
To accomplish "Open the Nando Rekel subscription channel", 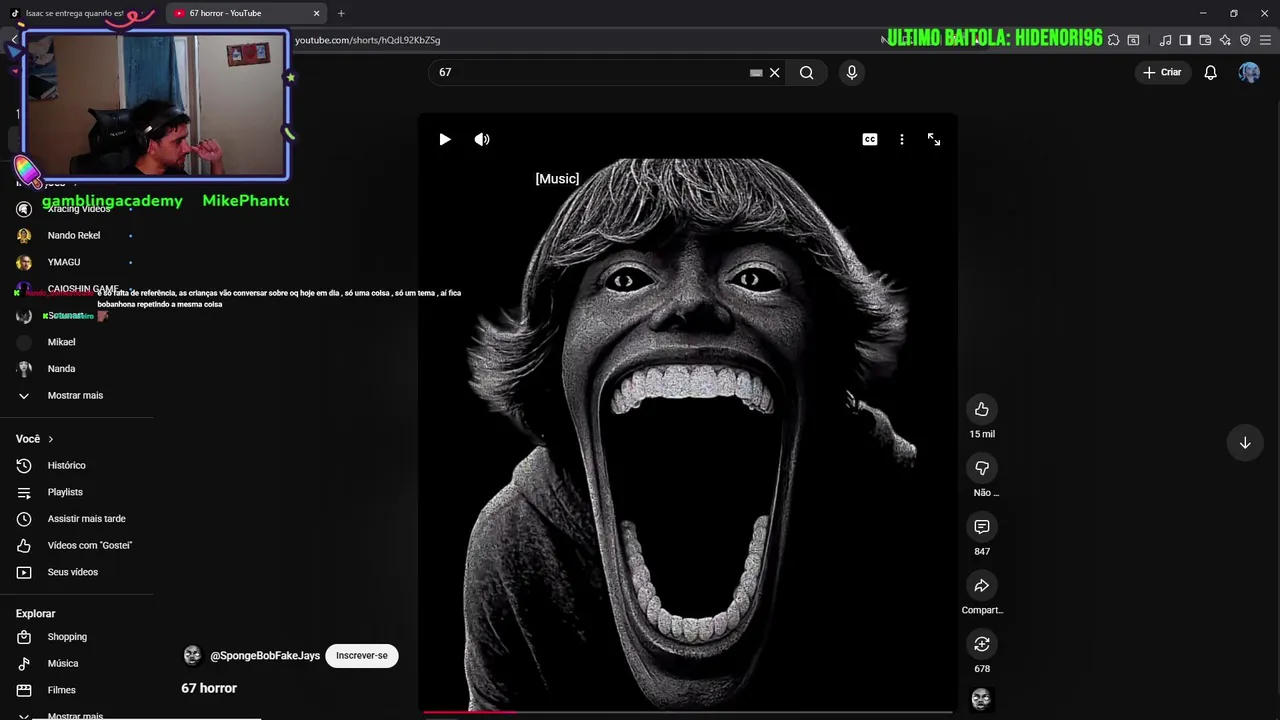I will [x=74, y=235].
